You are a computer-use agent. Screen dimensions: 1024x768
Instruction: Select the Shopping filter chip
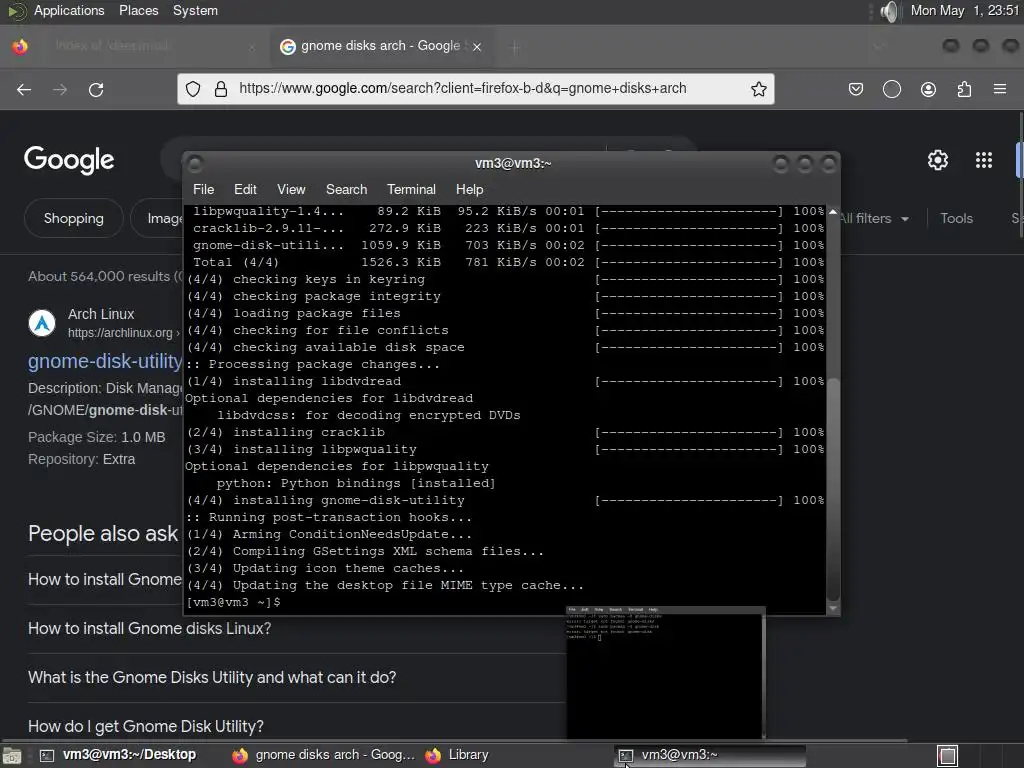[x=73, y=218]
